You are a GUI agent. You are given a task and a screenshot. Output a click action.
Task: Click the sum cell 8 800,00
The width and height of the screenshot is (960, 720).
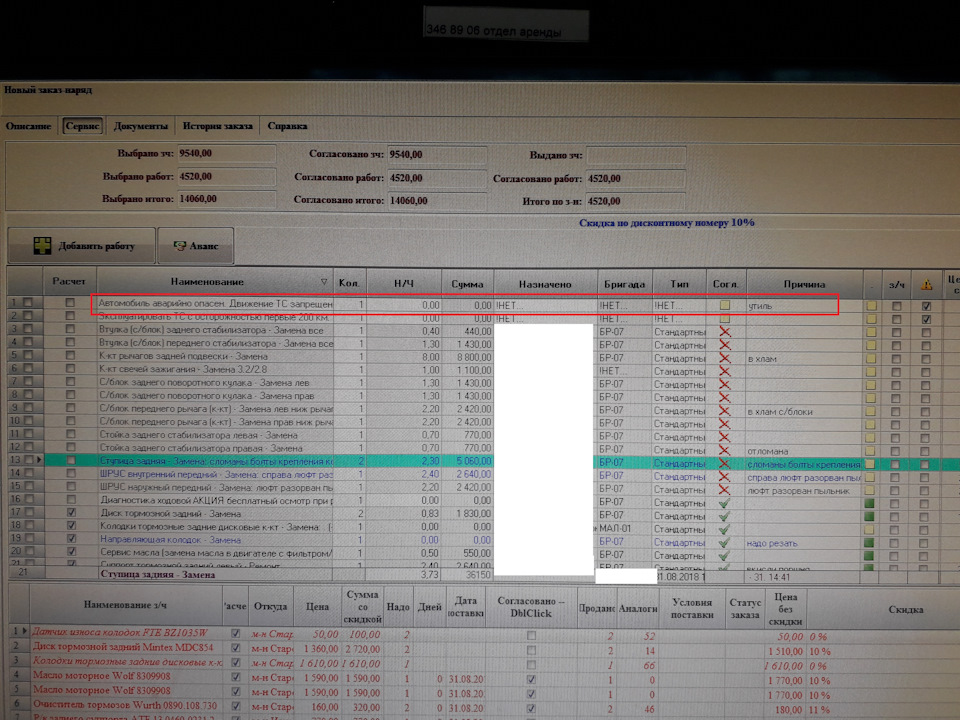click(x=467, y=357)
